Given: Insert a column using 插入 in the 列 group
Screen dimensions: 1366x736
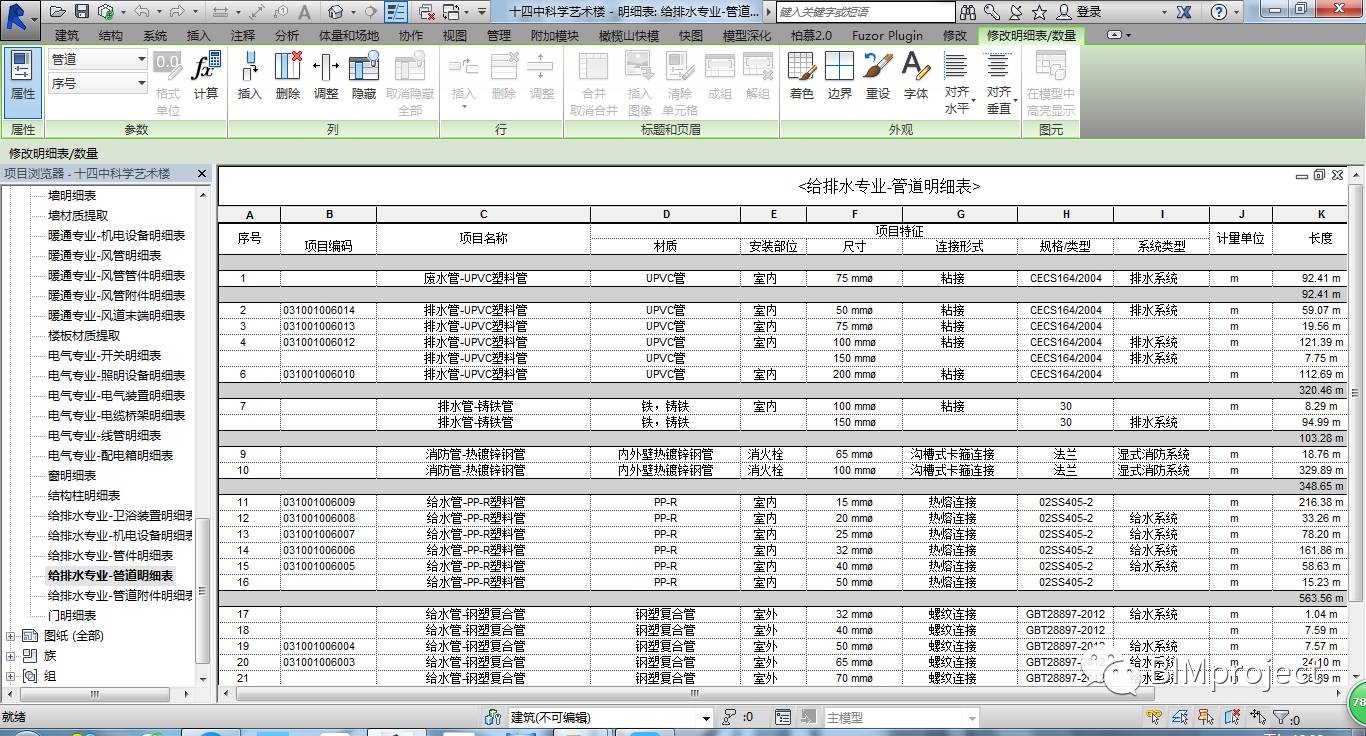Looking at the screenshot, I should (249, 75).
